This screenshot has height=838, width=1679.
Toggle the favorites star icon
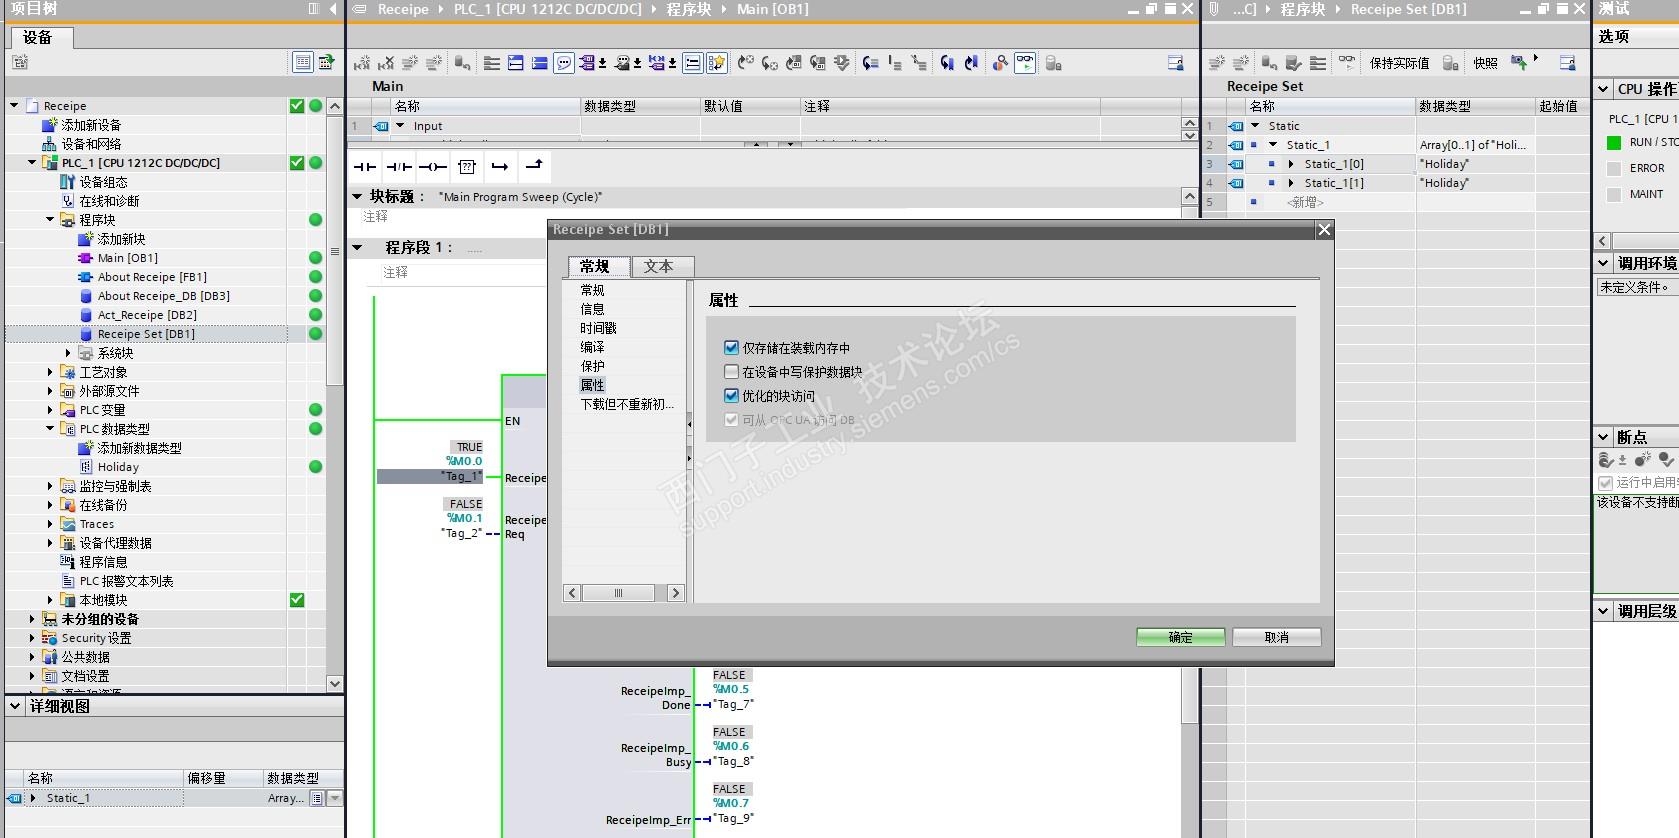point(717,63)
